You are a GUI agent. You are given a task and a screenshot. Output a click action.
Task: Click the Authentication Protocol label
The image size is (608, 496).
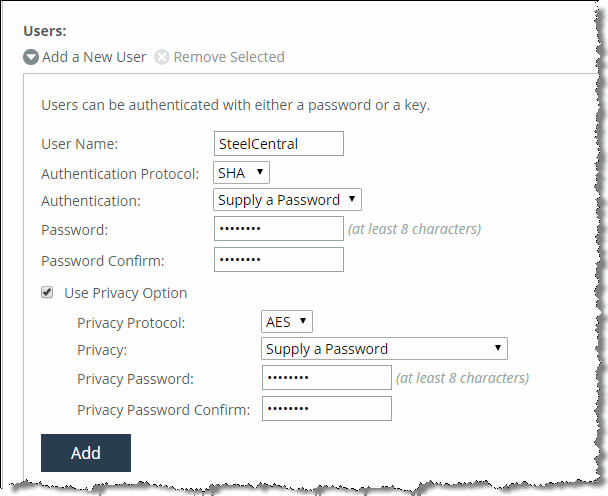[120, 174]
